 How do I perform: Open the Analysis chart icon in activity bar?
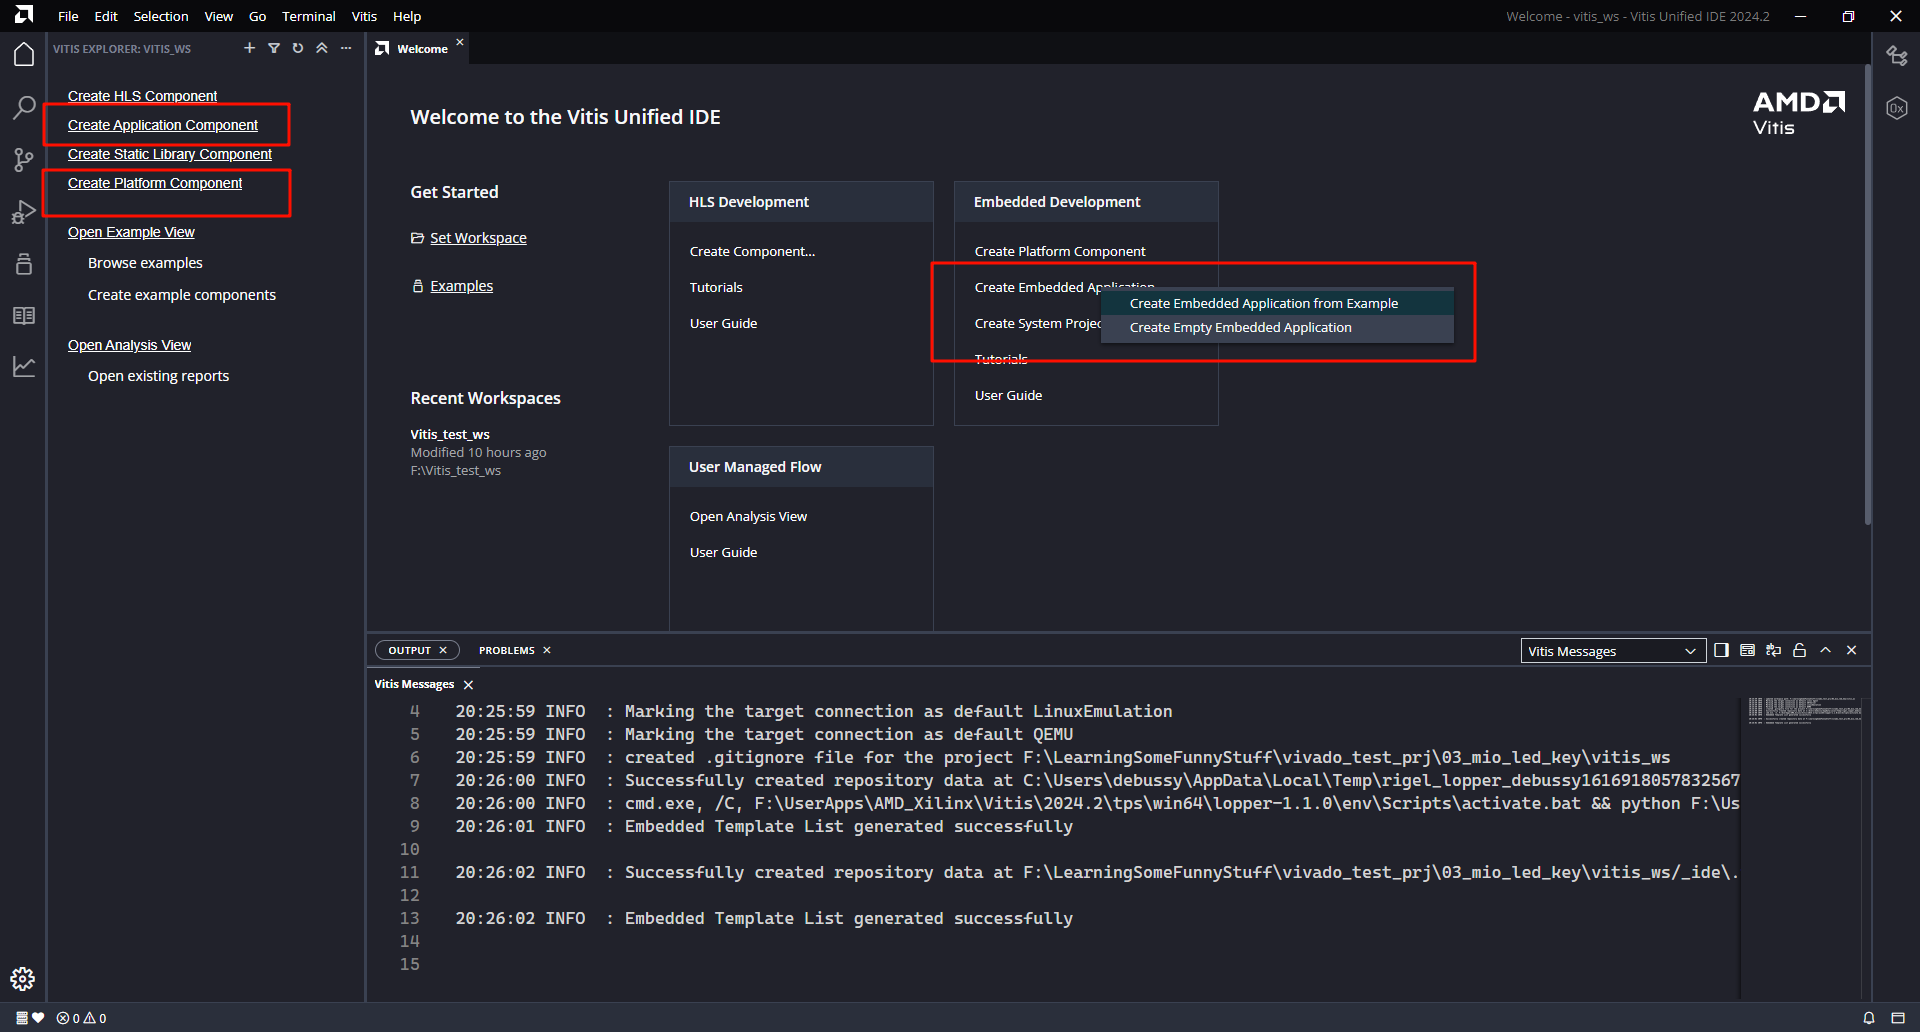point(24,367)
